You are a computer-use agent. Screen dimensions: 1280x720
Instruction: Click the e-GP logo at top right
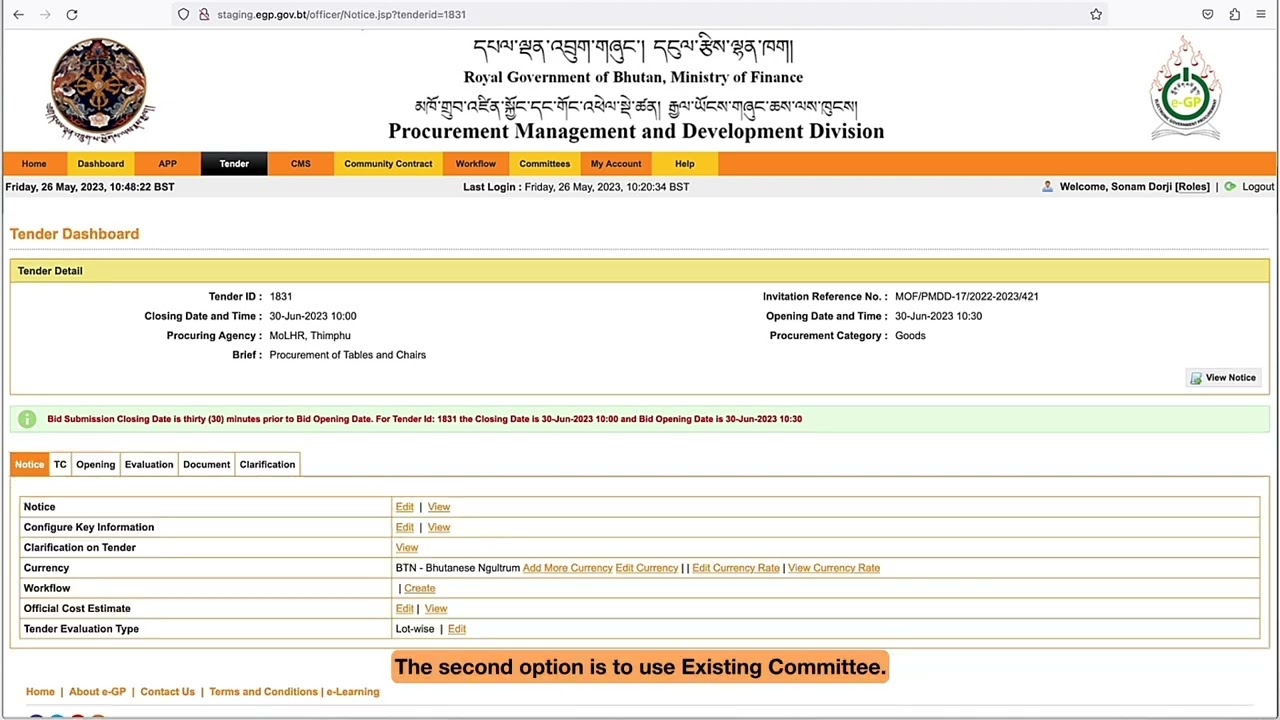[x=1185, y=88]
